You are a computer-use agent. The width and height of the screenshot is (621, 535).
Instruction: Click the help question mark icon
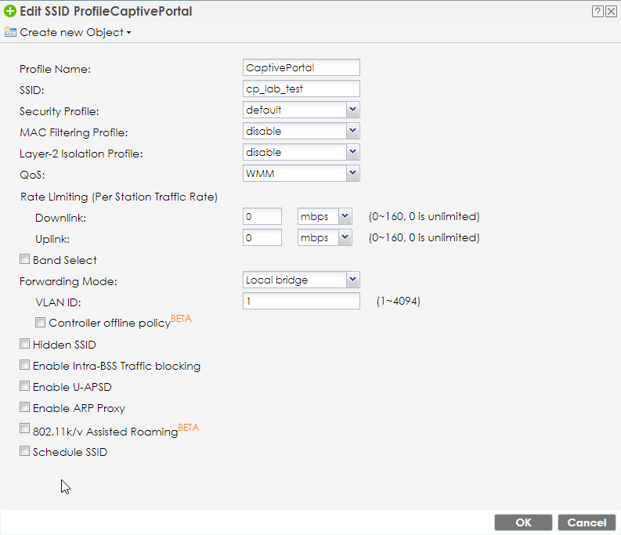click(597, 11)
